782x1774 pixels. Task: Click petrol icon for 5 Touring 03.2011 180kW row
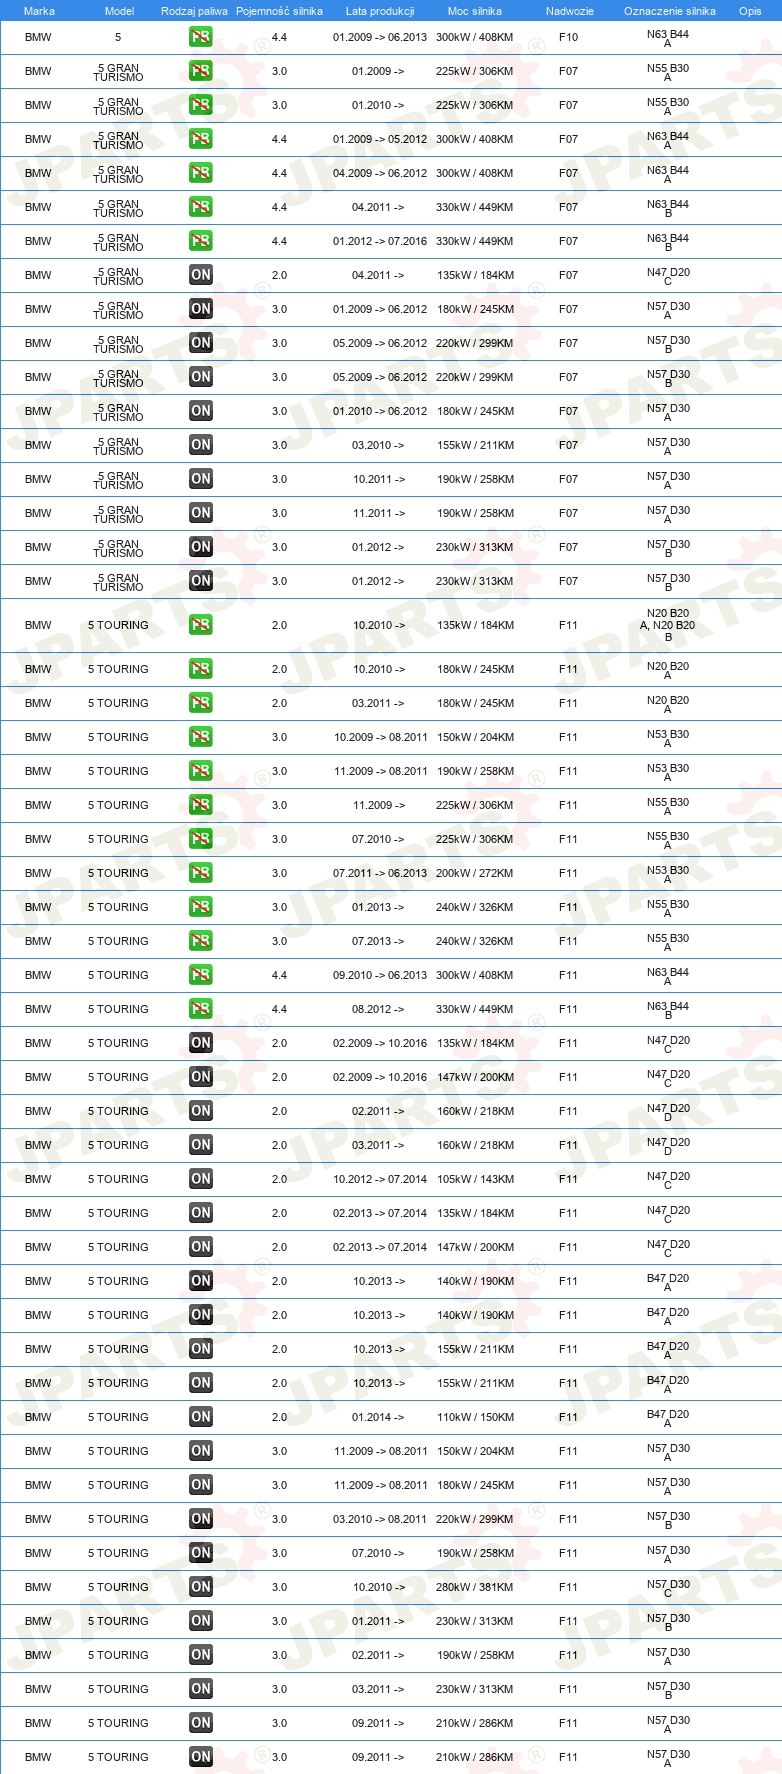coord(200,703)
